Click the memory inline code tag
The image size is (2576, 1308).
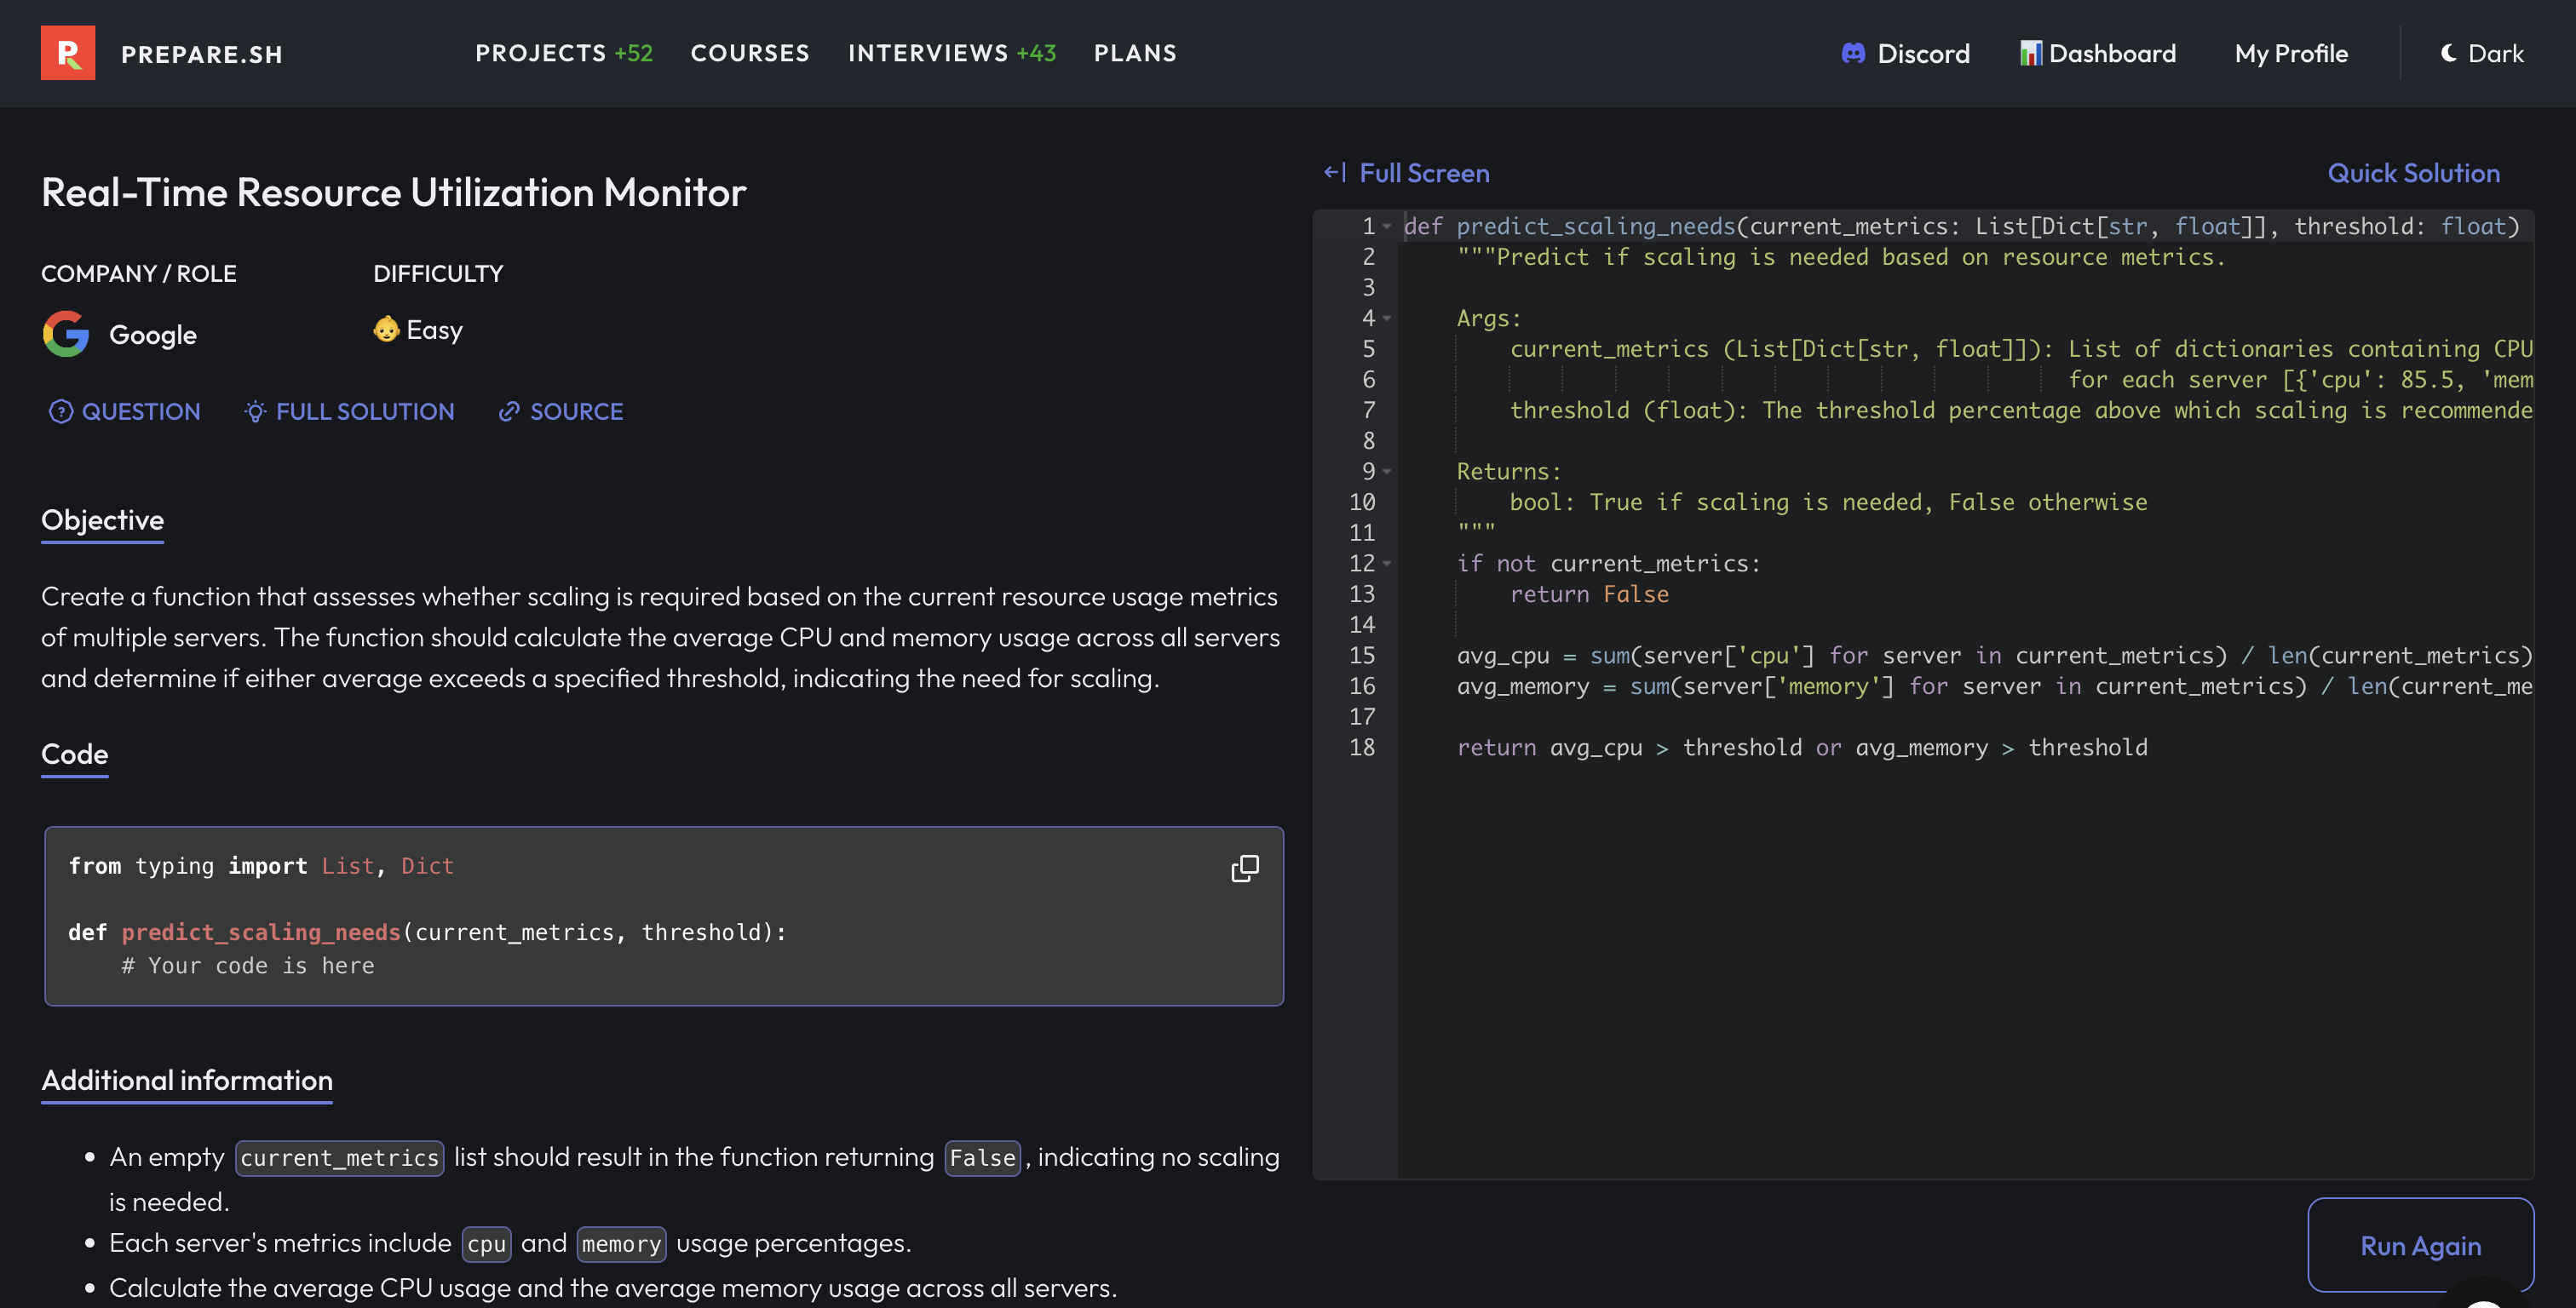tap(621, 1244)
